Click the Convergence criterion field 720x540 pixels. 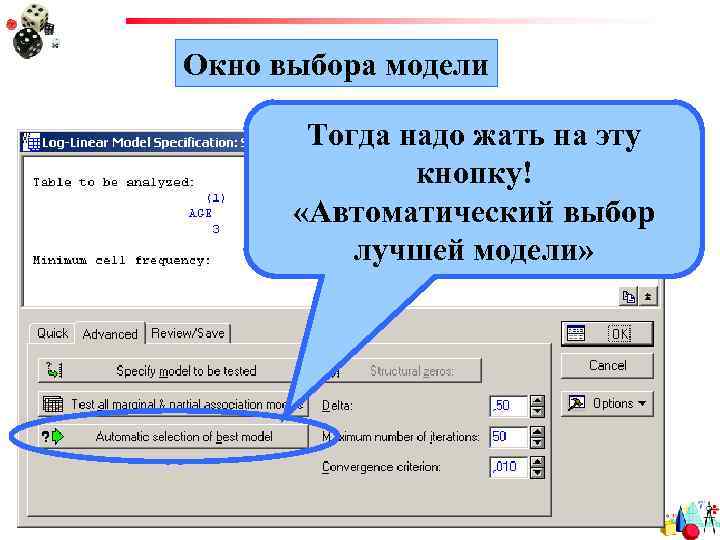[x=509, y=467]
